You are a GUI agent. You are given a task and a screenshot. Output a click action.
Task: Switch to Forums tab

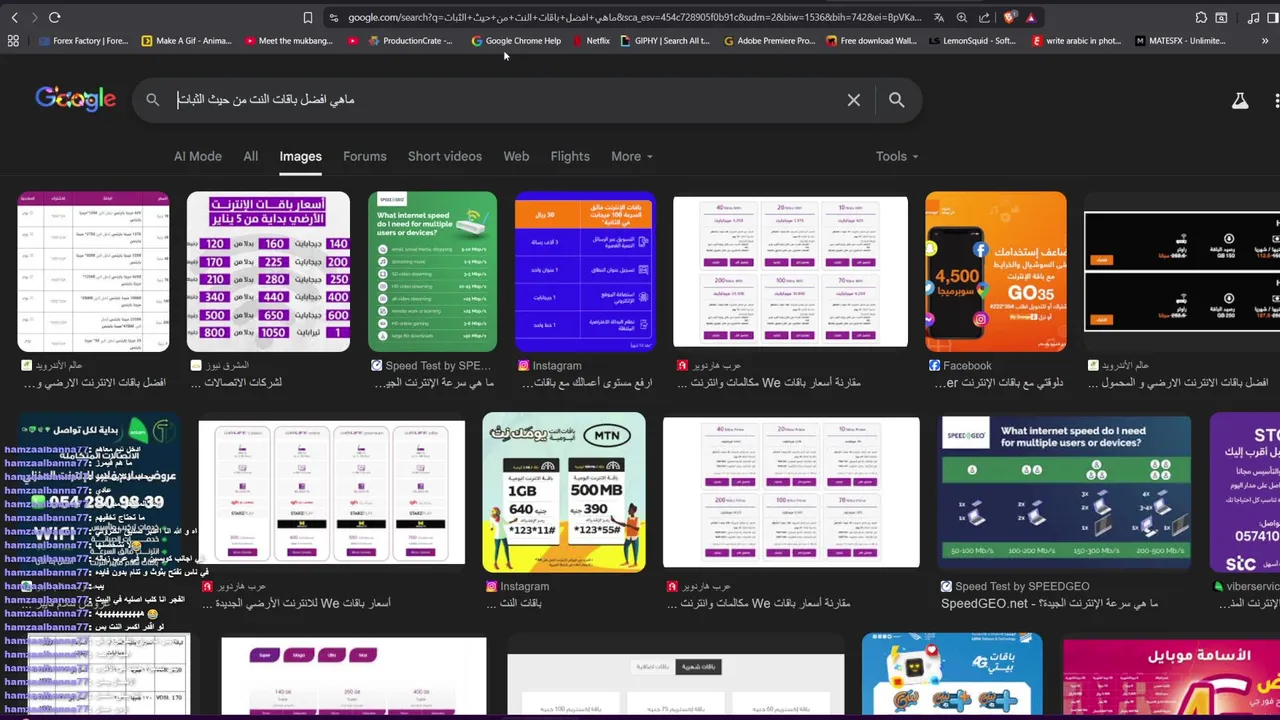[x=364, y=156]
